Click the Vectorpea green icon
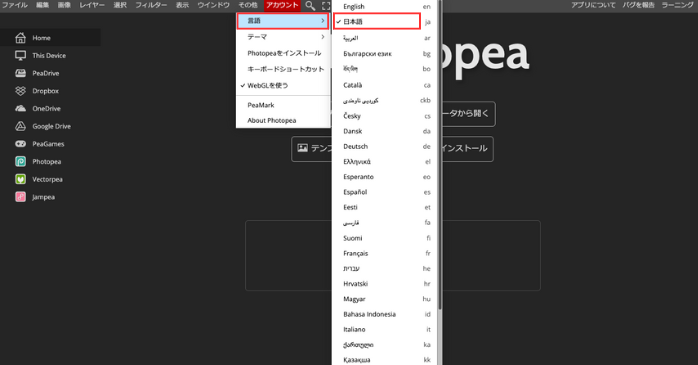The height and width of the screenshot is (365, 698). point(20,179)
